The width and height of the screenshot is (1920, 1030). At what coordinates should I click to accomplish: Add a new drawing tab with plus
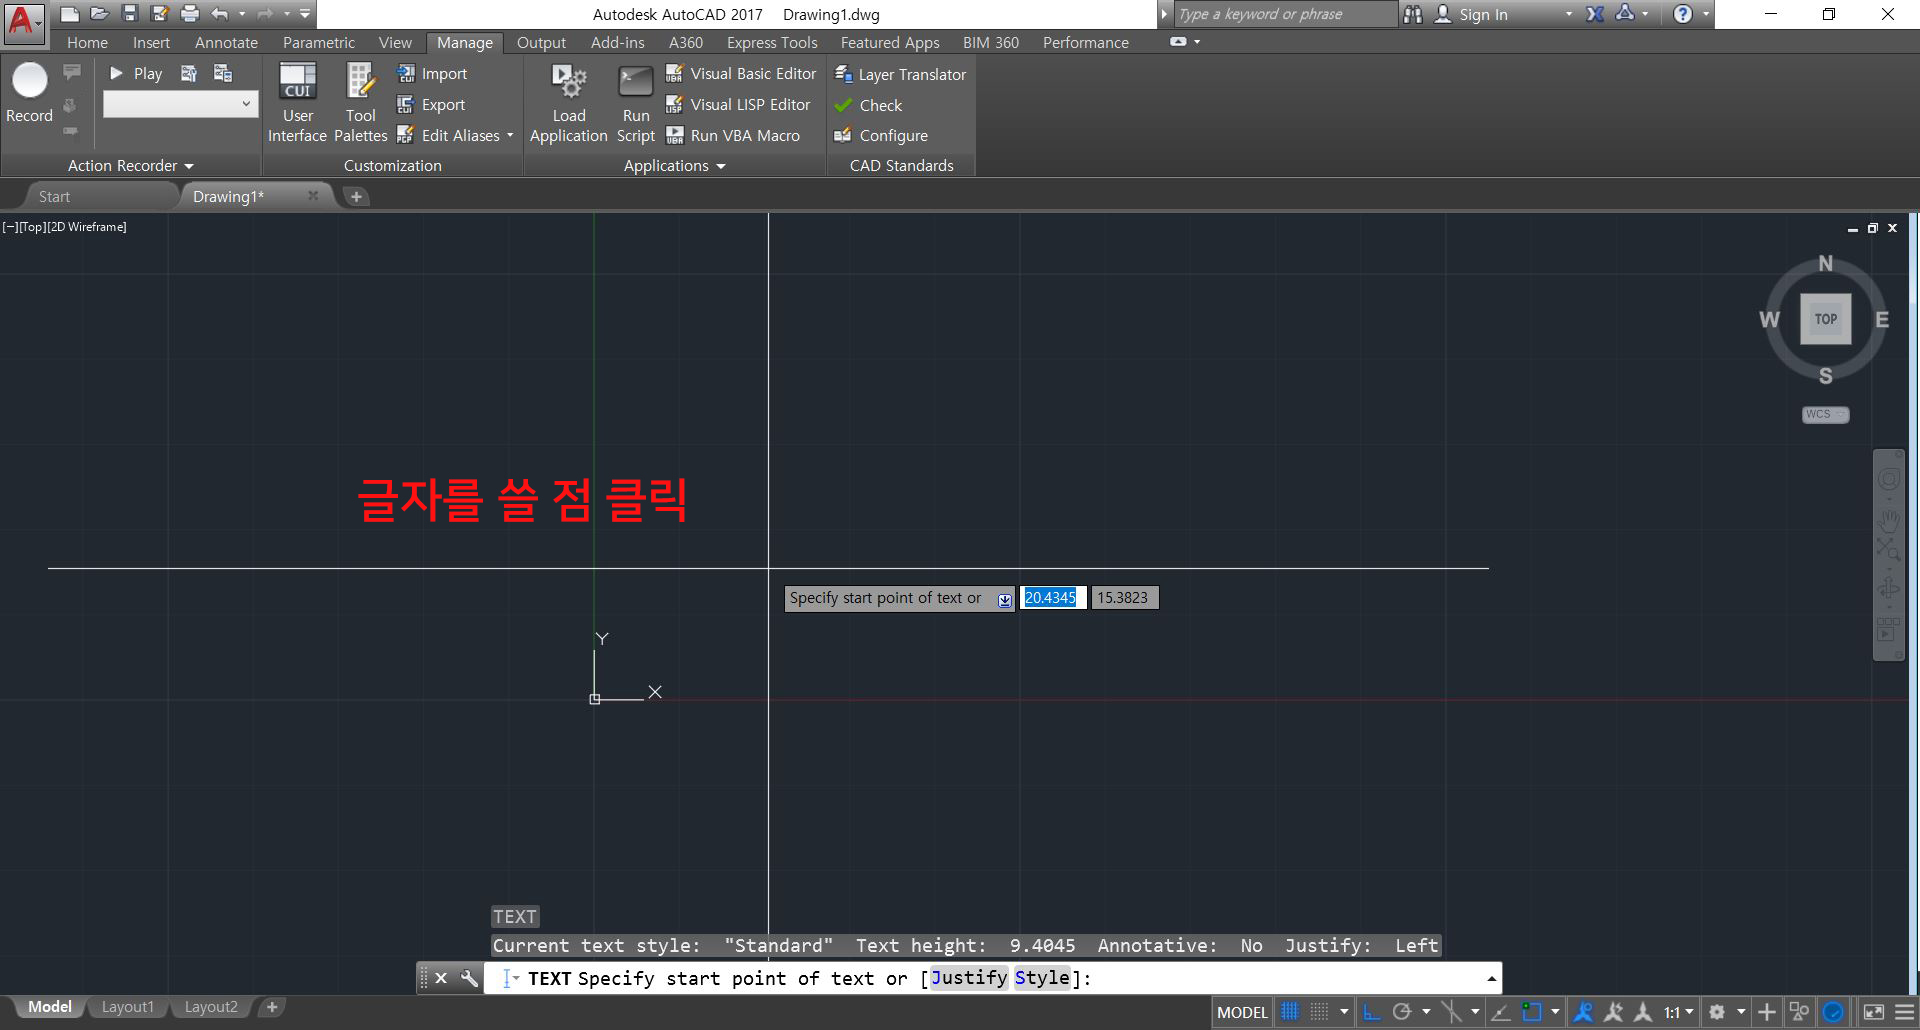pos(356,196)
